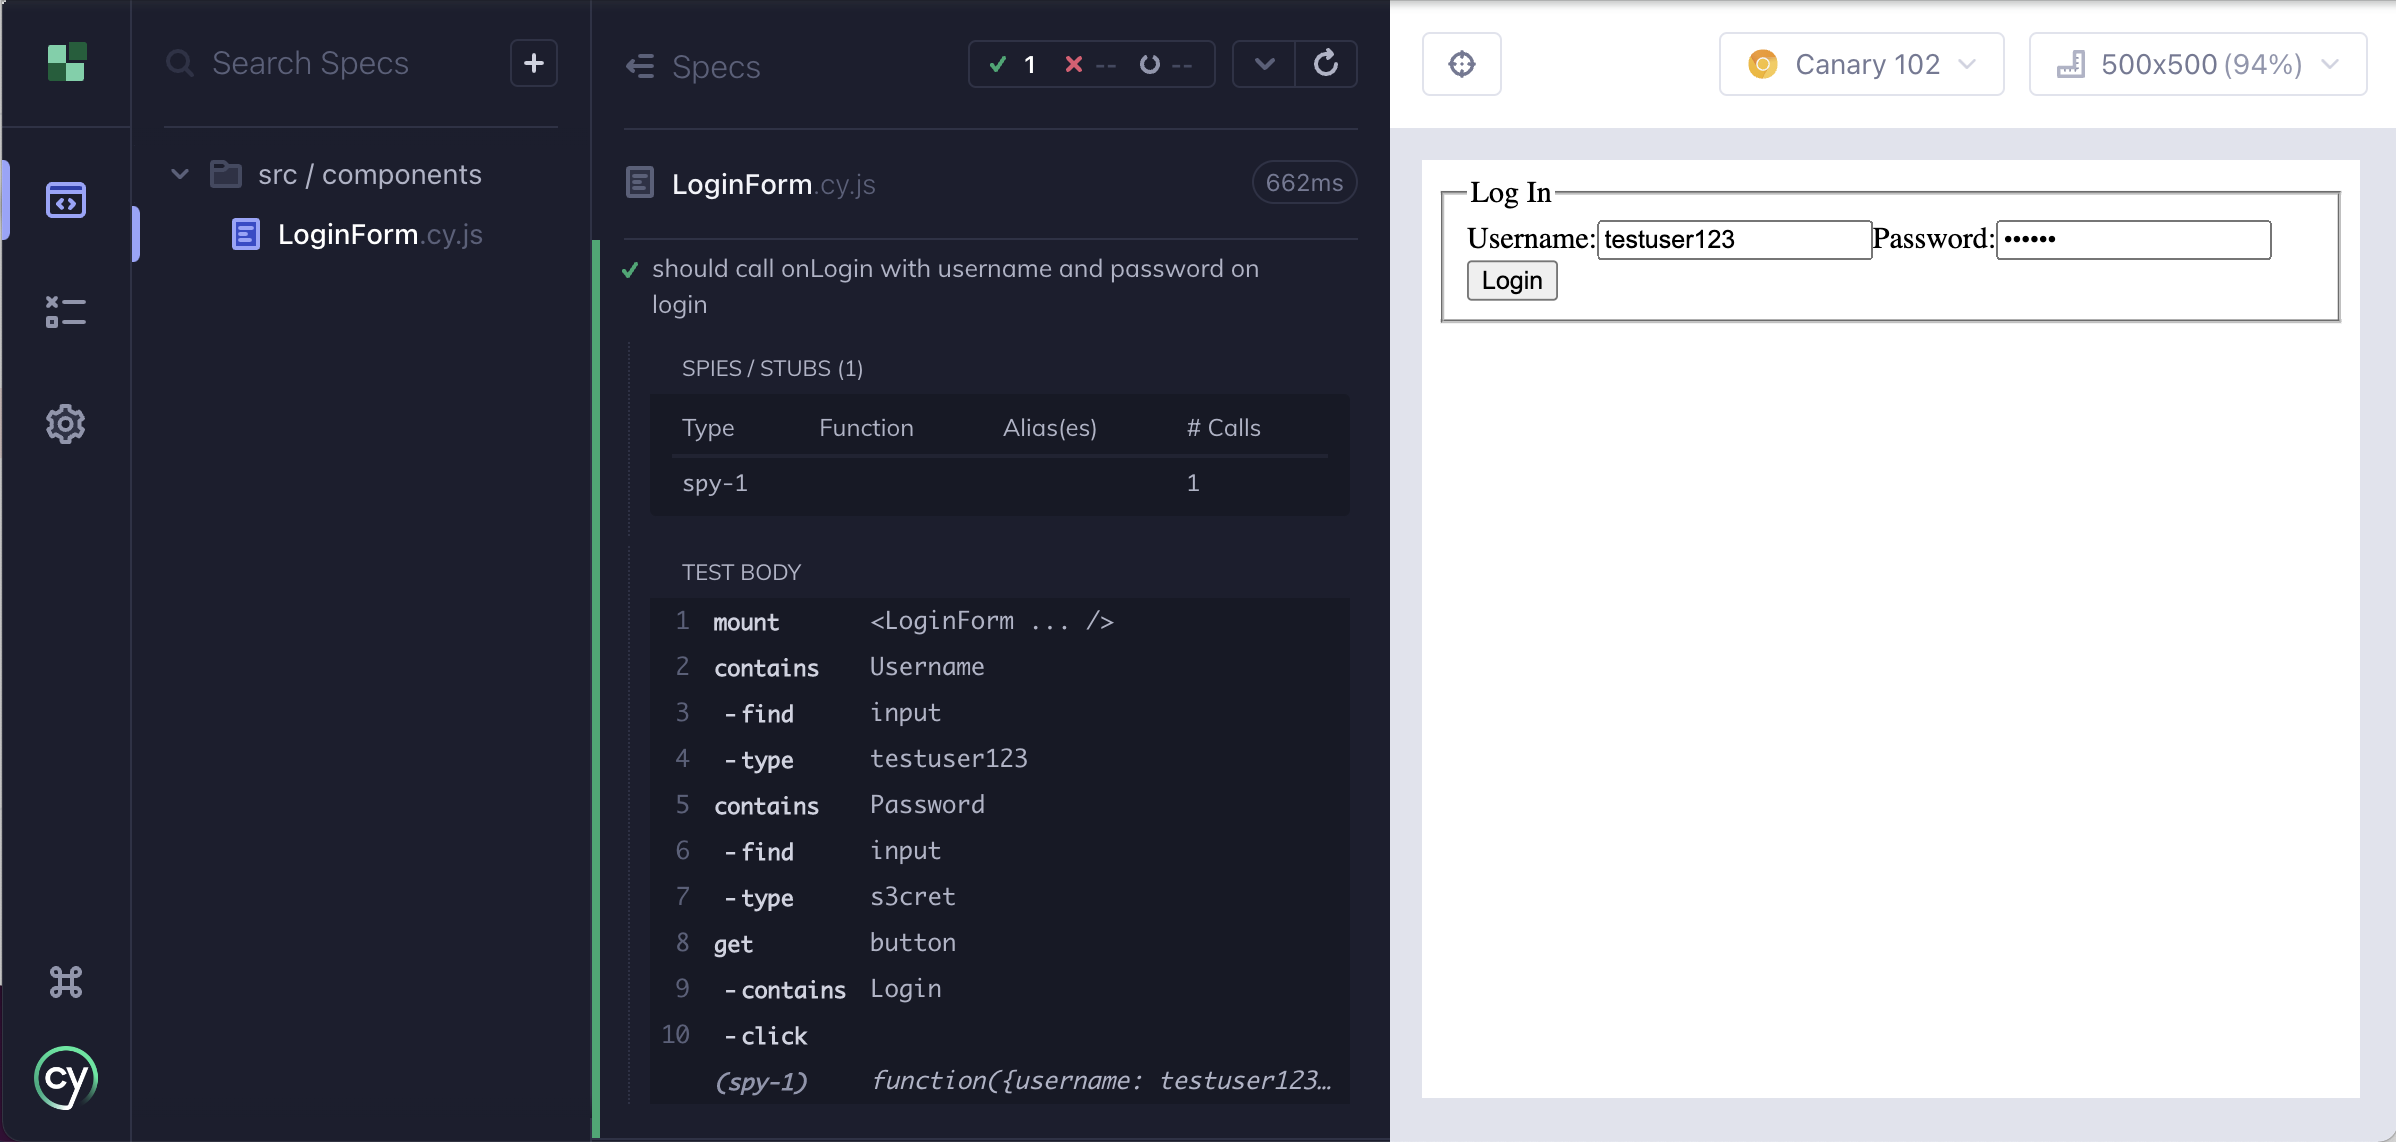This screenshot has width=2396, height=1142.
Task: Open keyboard shortcuts command icon
Action: point(66,982)
